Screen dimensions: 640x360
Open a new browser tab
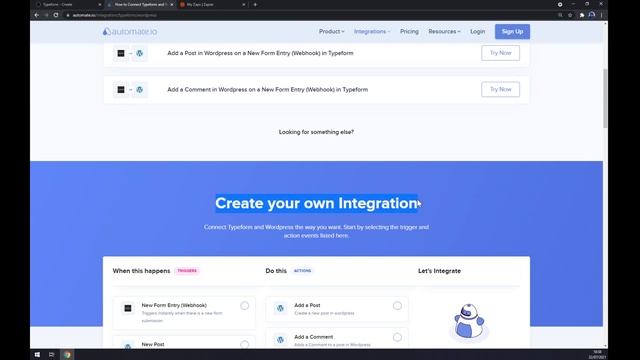(x=255, y=4)
